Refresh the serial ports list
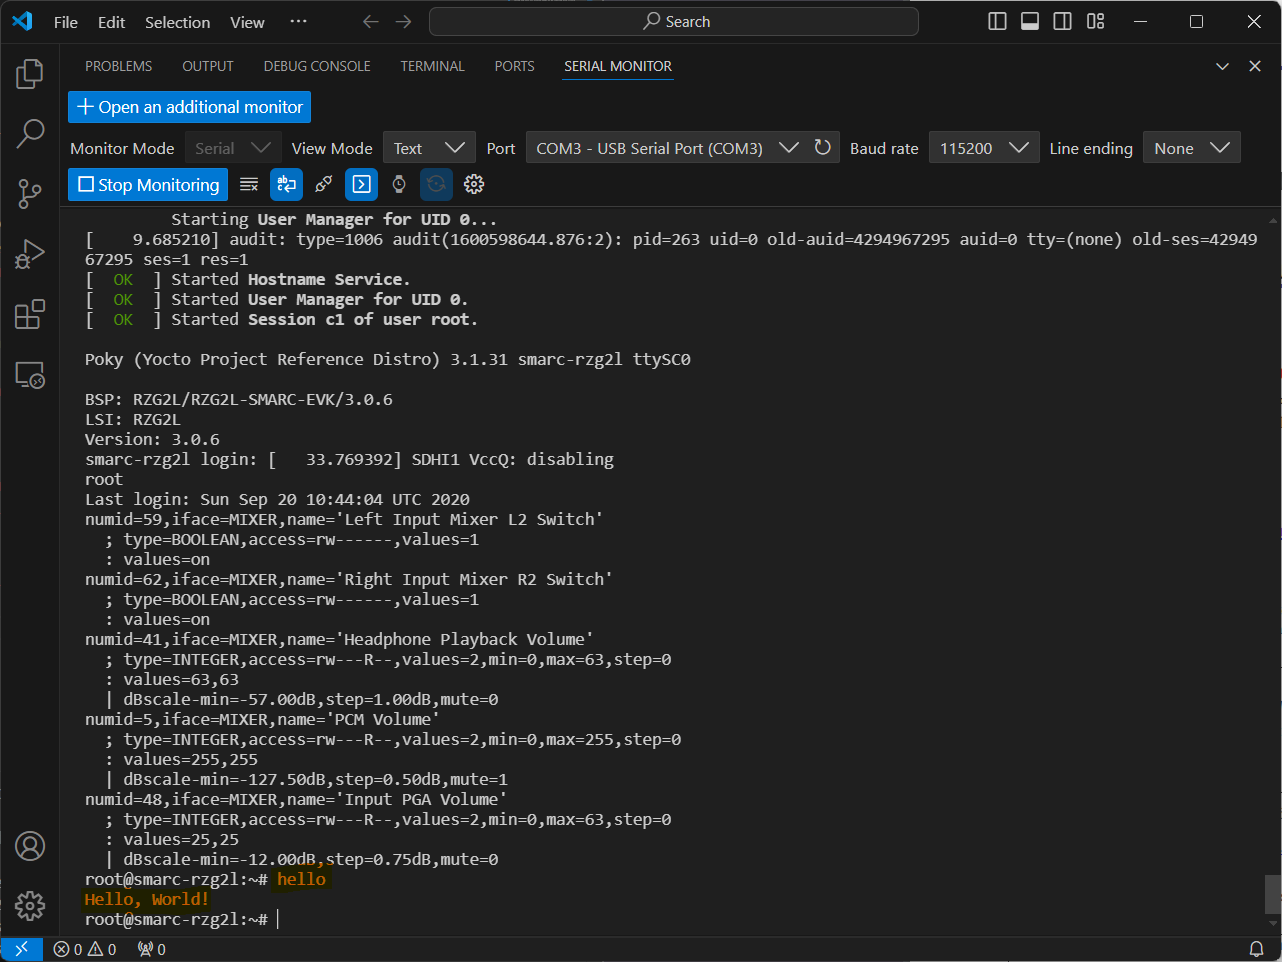The height and width of the screenshot is (962, 1282). click(823, 147)
